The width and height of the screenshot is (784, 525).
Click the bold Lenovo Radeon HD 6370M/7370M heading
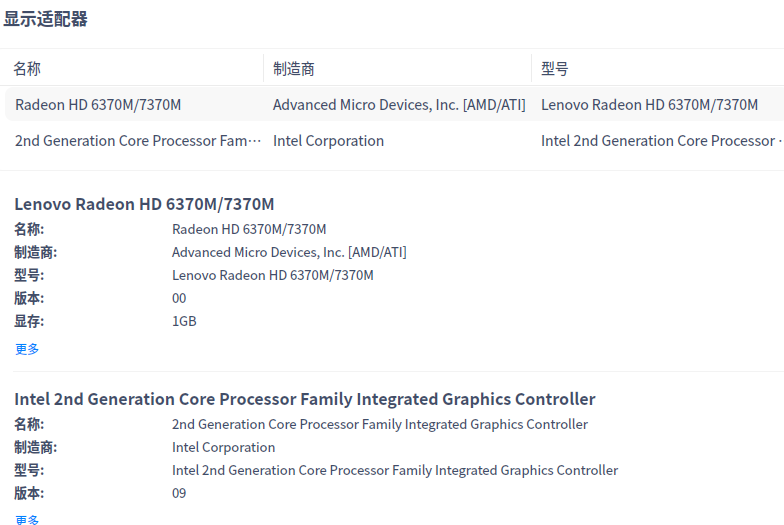pyautogui.click(x=144, y=204)
